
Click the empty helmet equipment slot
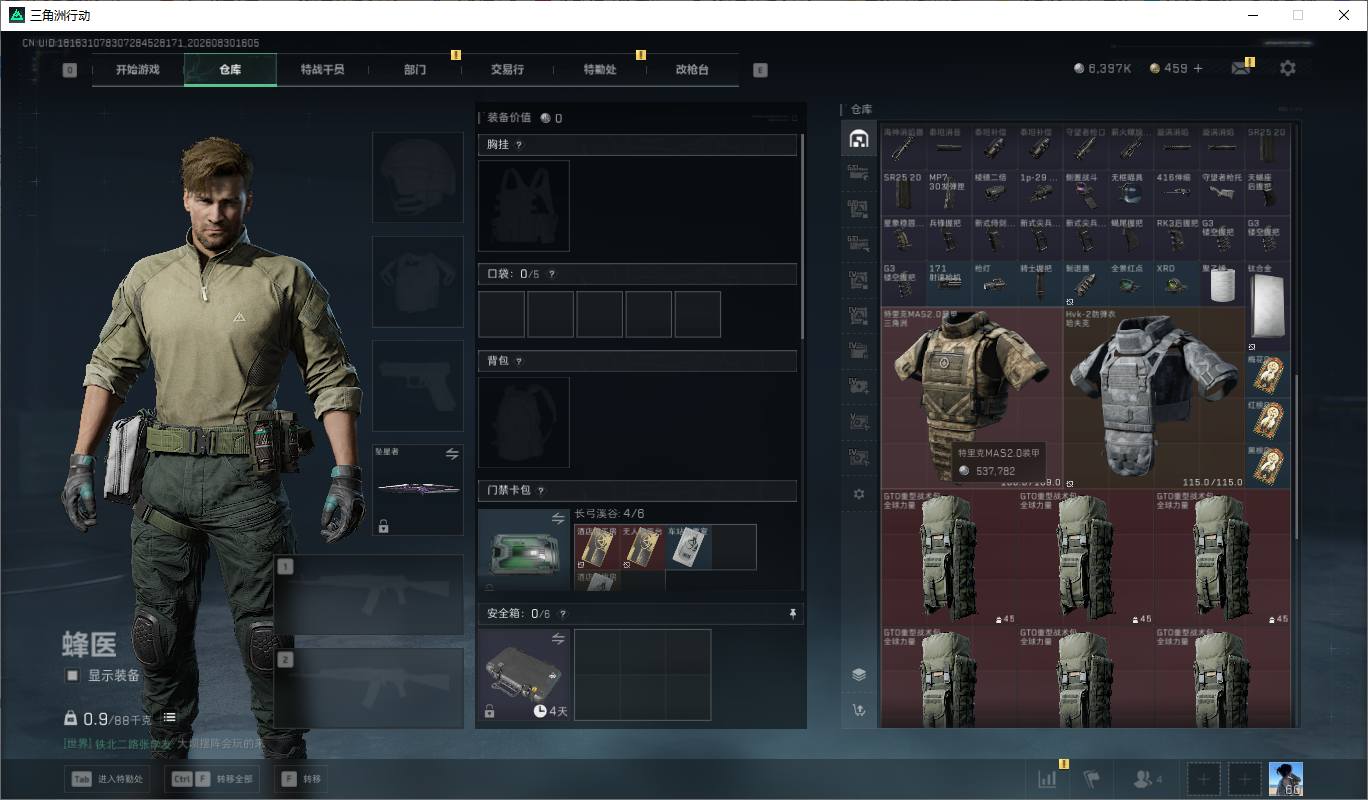coord(418,177)
